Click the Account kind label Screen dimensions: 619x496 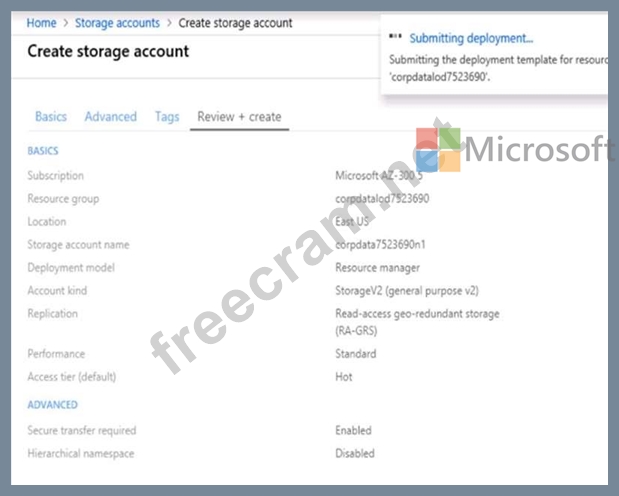click(x=57, y=291)
